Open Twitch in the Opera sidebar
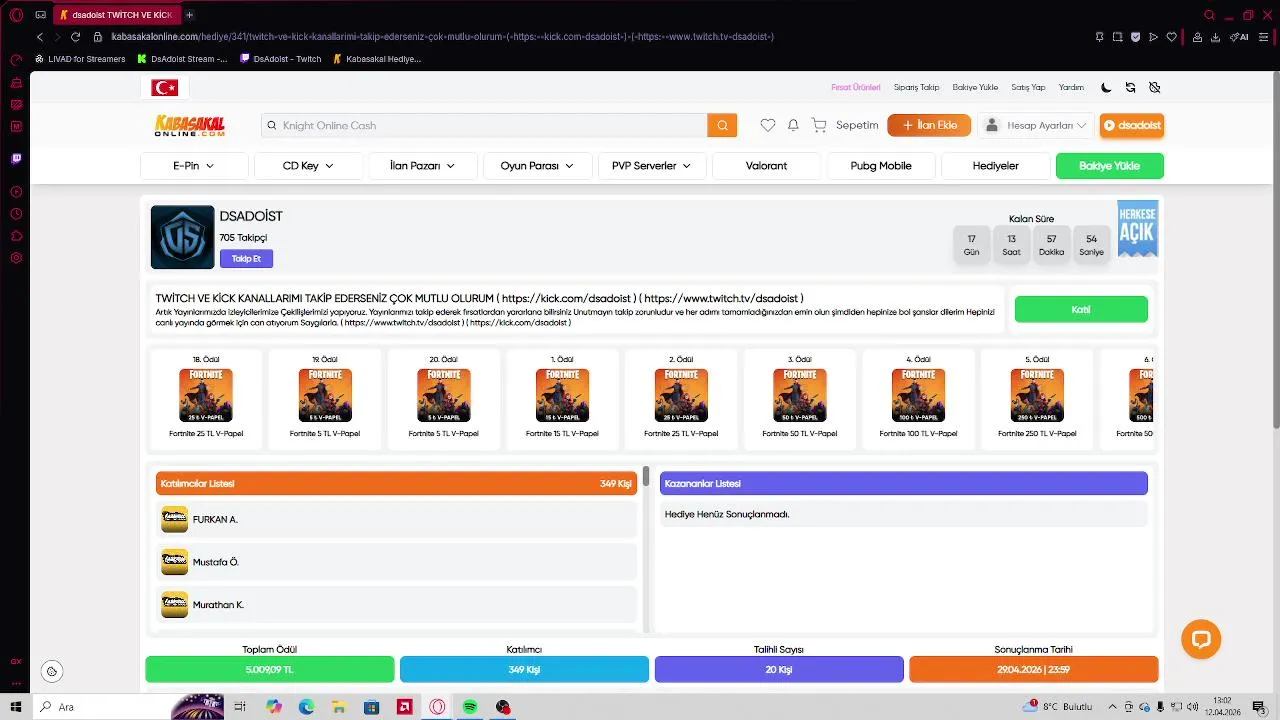The height and width of the screenshot is (720, 1280). coord(16,158)
